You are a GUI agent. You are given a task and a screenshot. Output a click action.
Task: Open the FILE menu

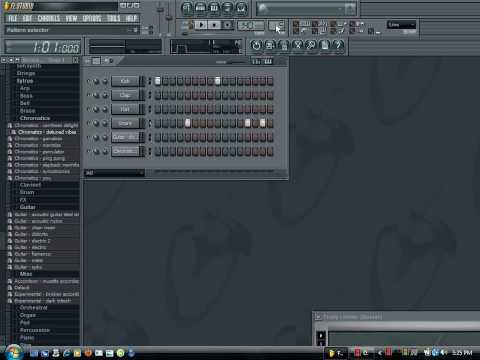12,18
